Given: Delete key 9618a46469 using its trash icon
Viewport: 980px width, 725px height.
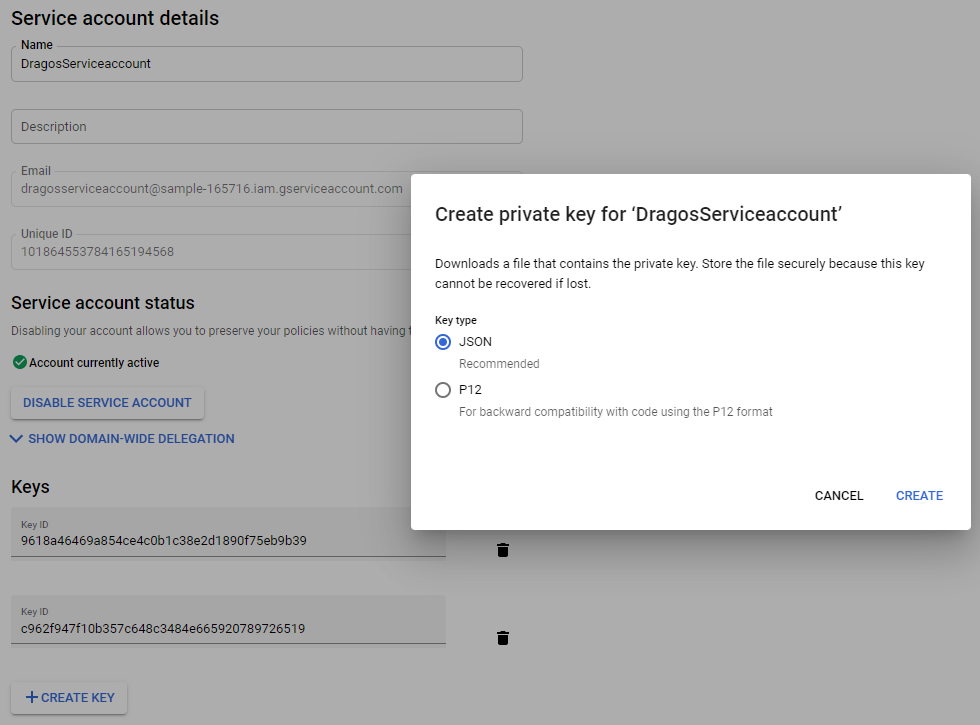Looking at the screenshot, I should [503, 549].
